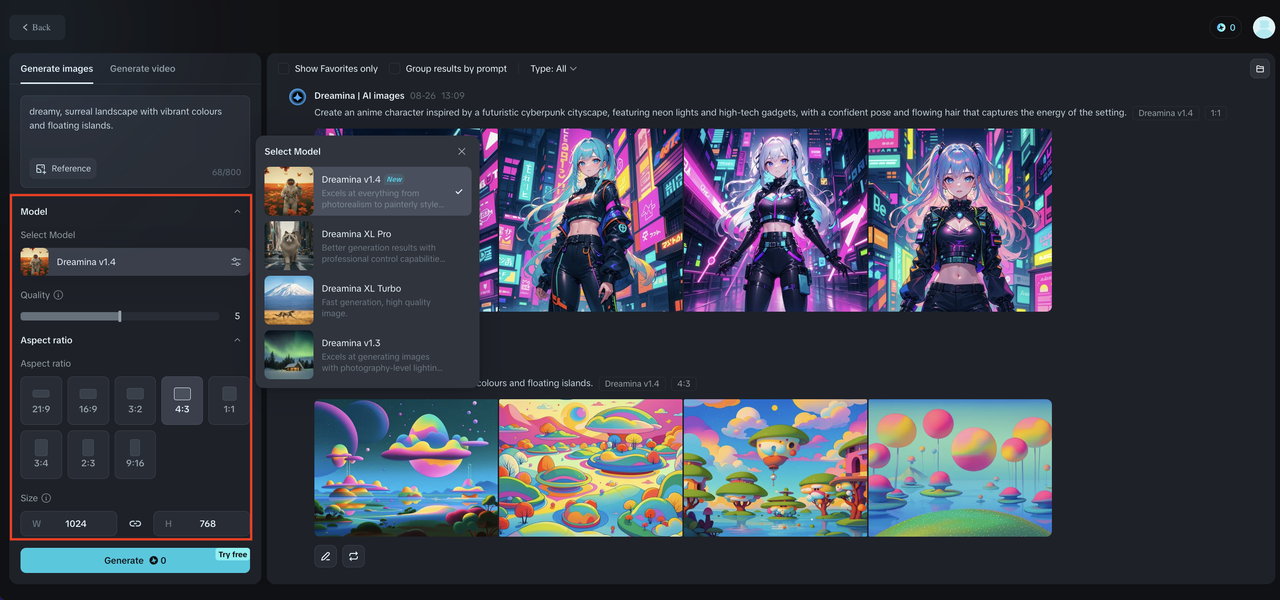Click the Dreamina v1.4 tag on landscape prompt
Screen dimensions: 1280x600
coord(632,383)
